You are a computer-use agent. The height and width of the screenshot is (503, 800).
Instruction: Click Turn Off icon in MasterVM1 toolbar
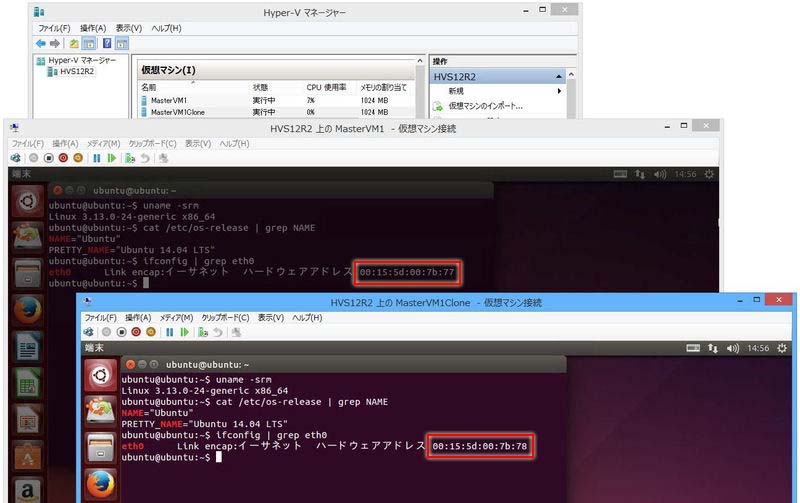tap(48, 158)
